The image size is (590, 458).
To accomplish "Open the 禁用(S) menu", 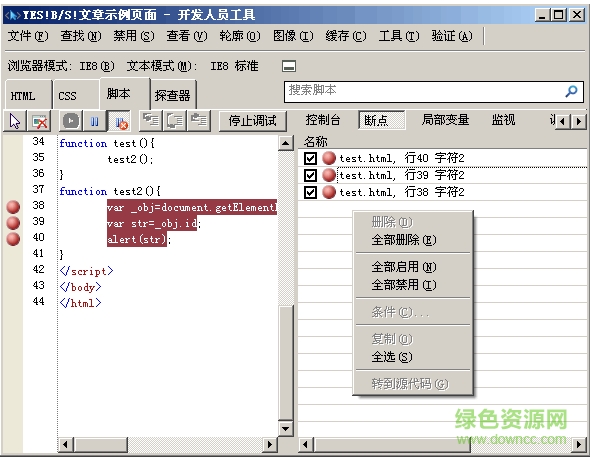I will point(134,36).
